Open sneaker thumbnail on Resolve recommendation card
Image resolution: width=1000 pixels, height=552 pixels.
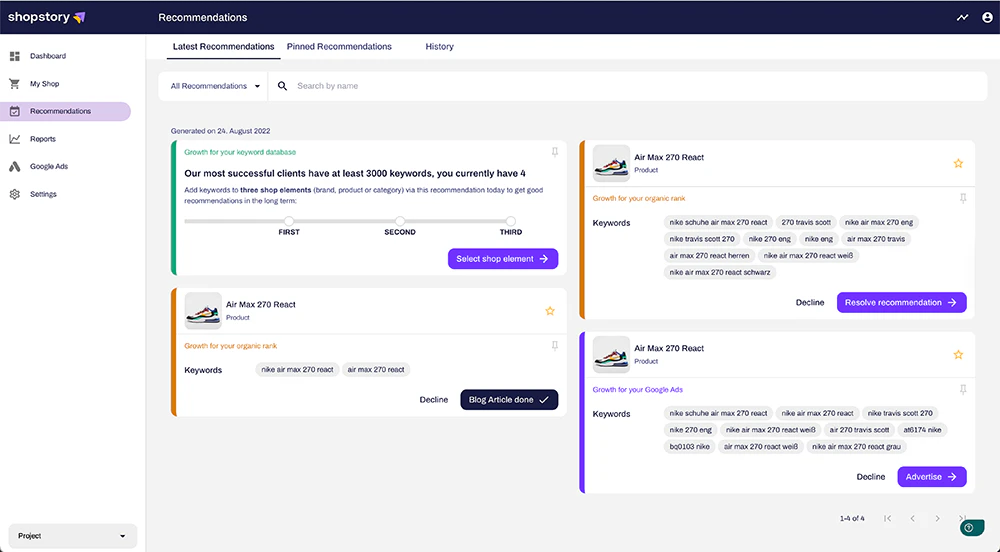(611, 163)
